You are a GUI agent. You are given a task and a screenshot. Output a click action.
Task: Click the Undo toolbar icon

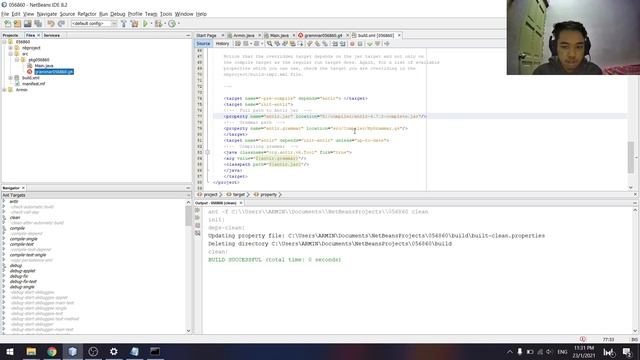(x=51, y=24)
